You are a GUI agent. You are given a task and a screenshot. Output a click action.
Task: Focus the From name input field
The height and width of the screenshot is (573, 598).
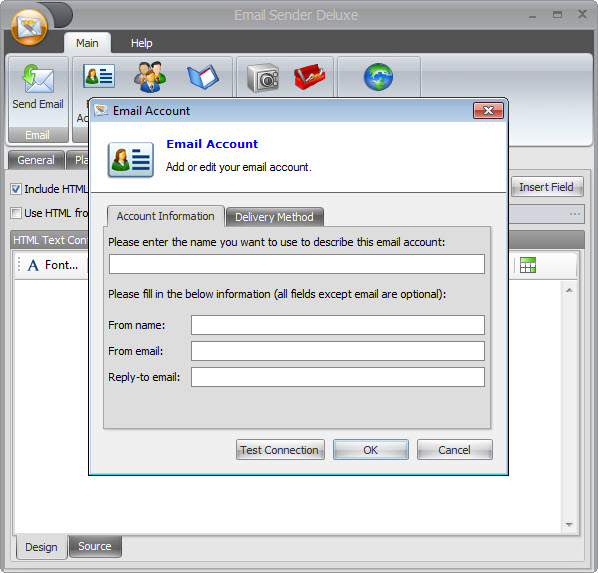point(338,325)
